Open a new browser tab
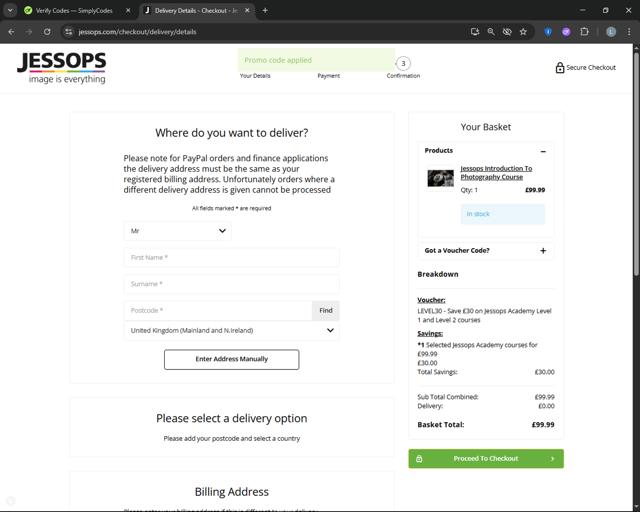This screenshot has width=640, height=512. click(265, 11)
